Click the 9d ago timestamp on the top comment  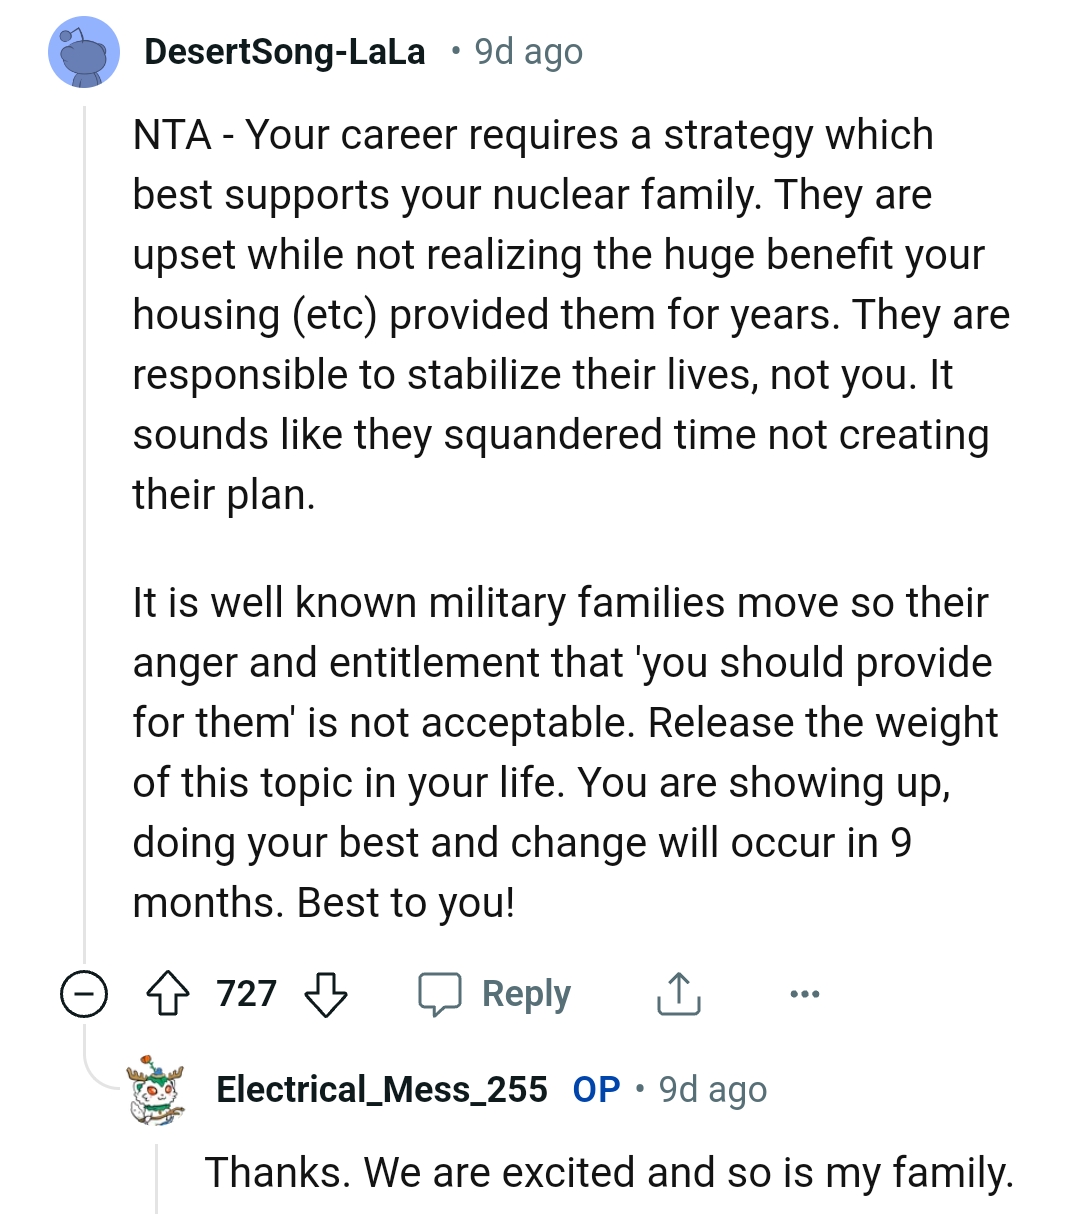[x=528, y=51]
